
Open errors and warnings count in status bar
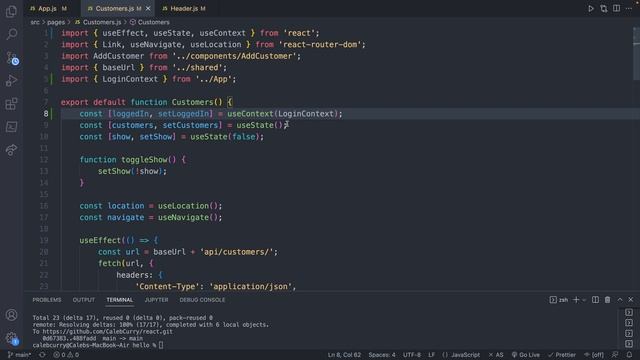click(x=66, y=355)
